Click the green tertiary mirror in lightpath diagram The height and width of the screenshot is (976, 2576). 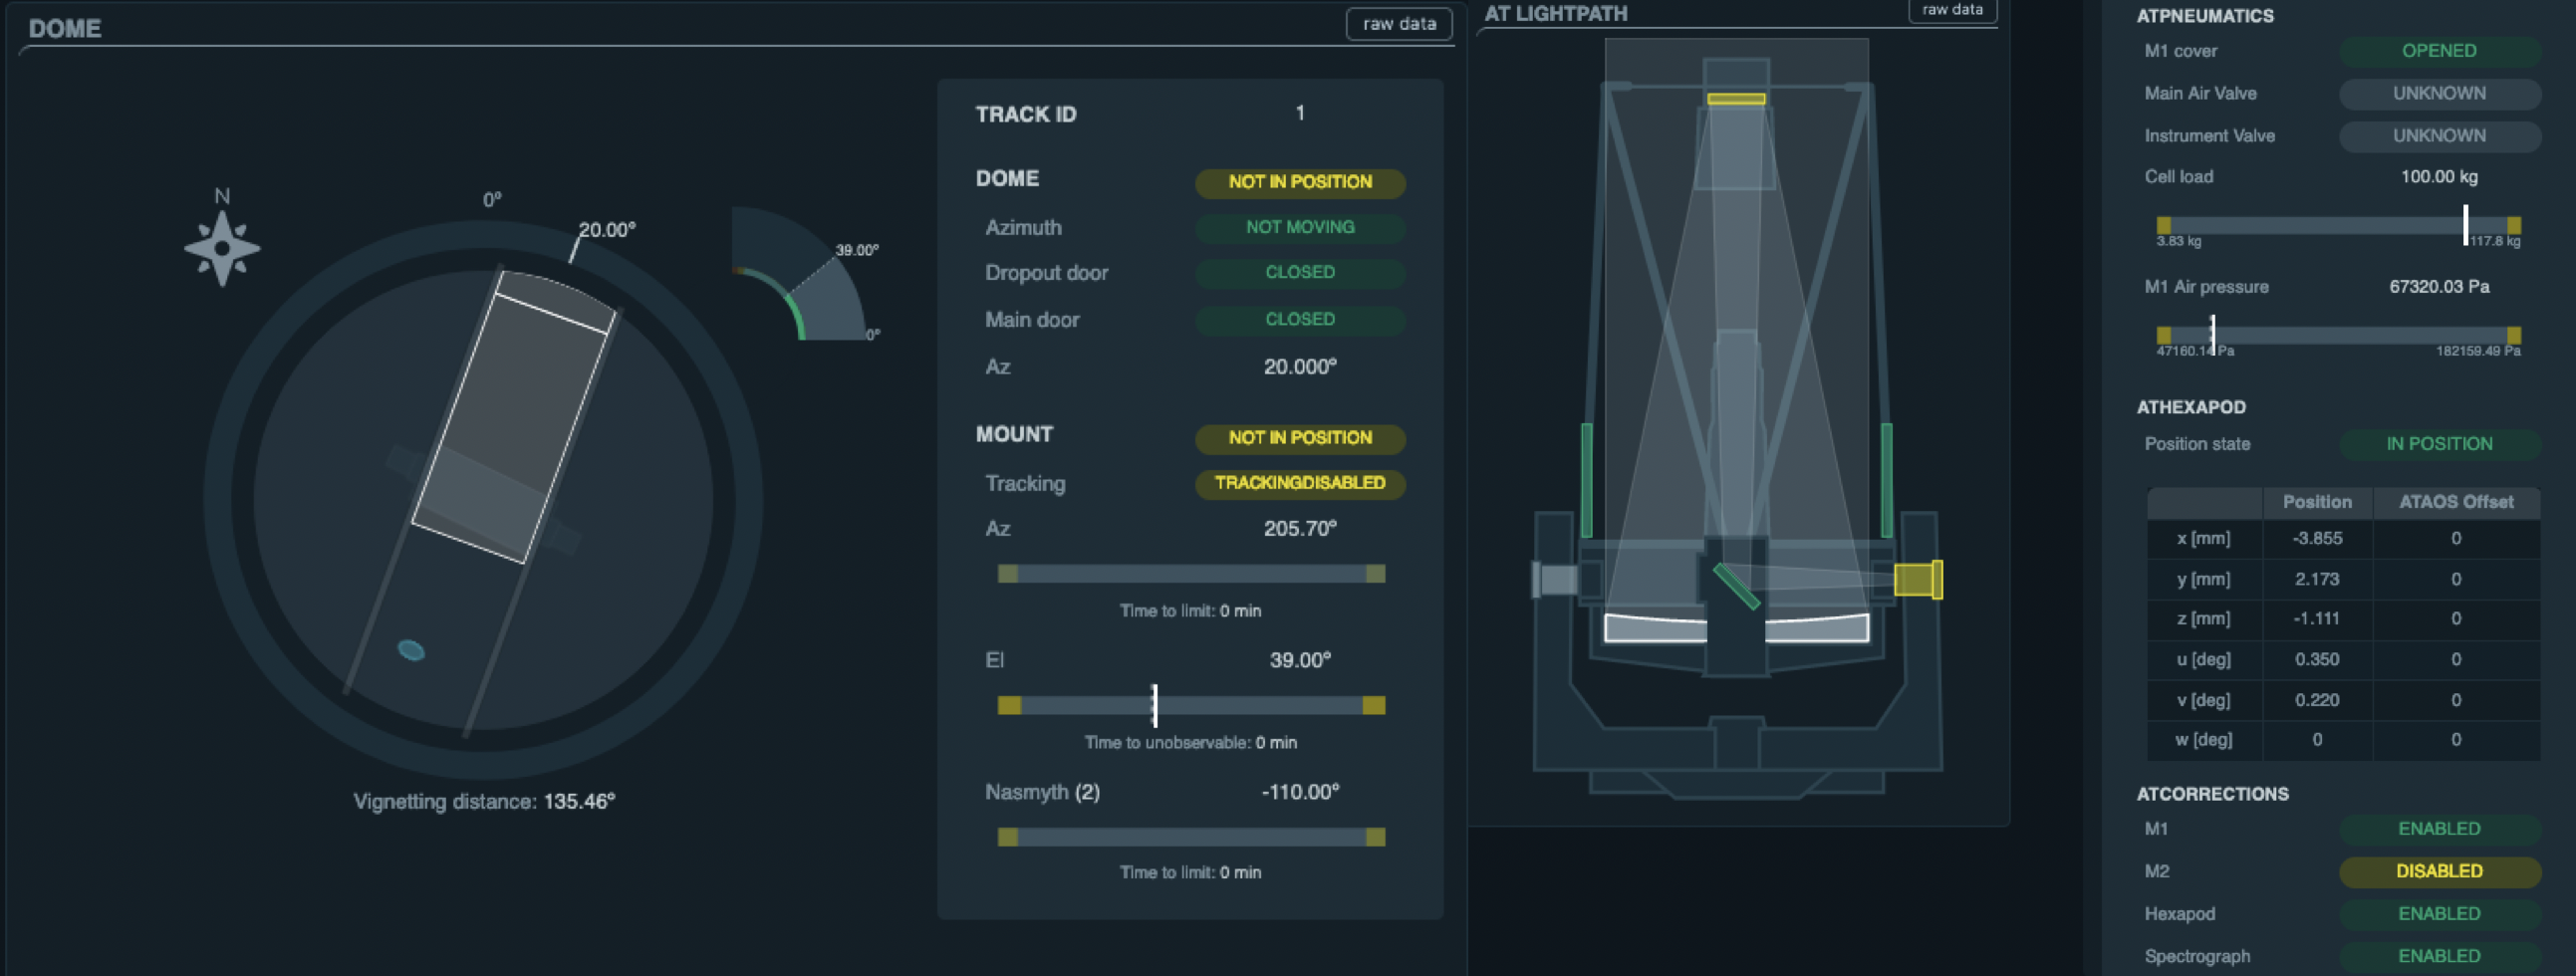coord(1736,586)
